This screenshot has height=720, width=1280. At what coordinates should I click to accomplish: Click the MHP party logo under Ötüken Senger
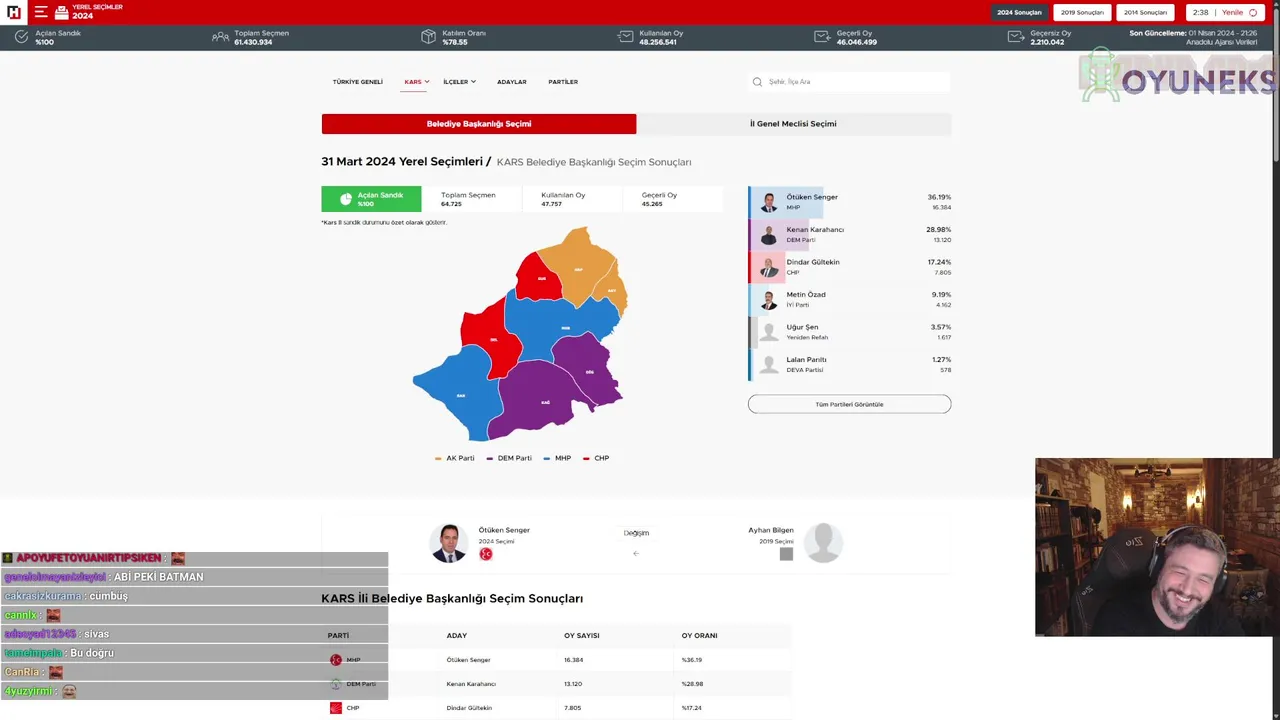486,554
